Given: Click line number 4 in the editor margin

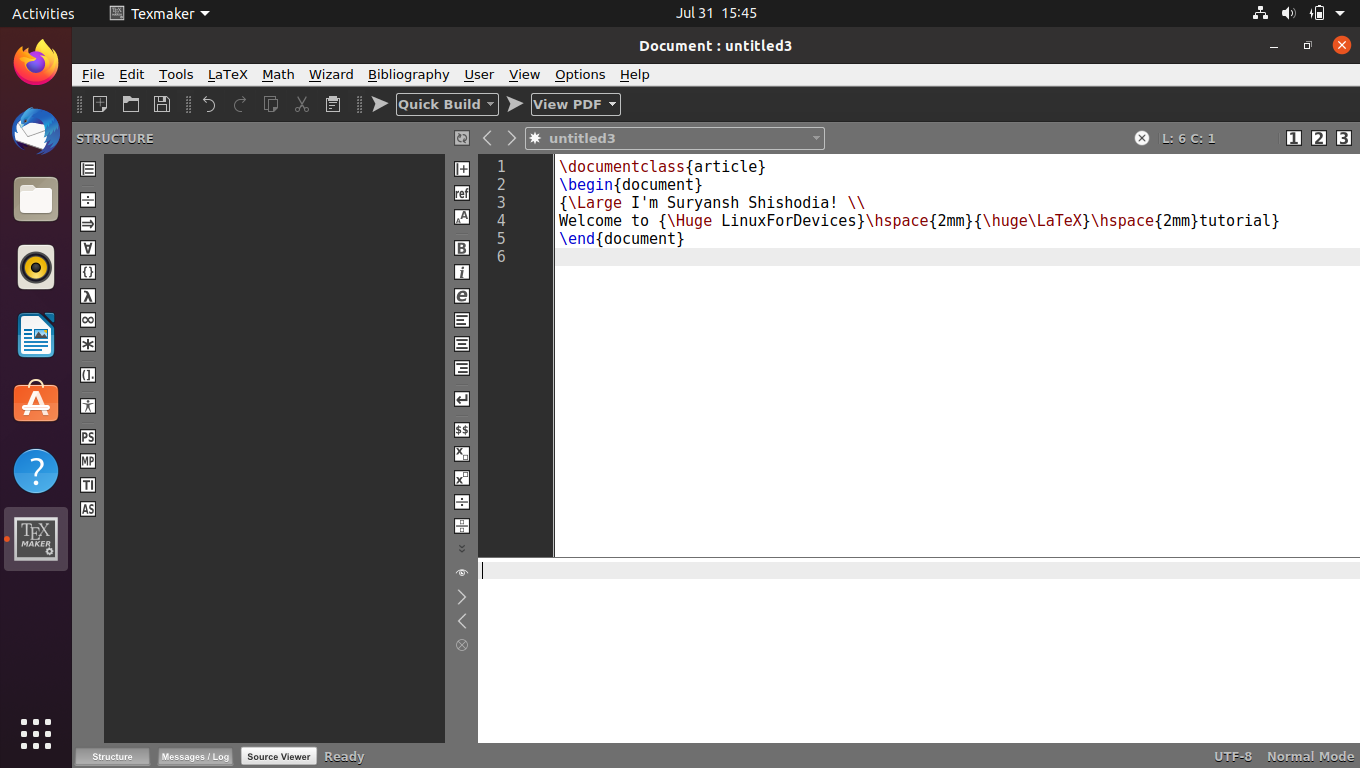Looking at the screenshot, I should tap(500, 220).
